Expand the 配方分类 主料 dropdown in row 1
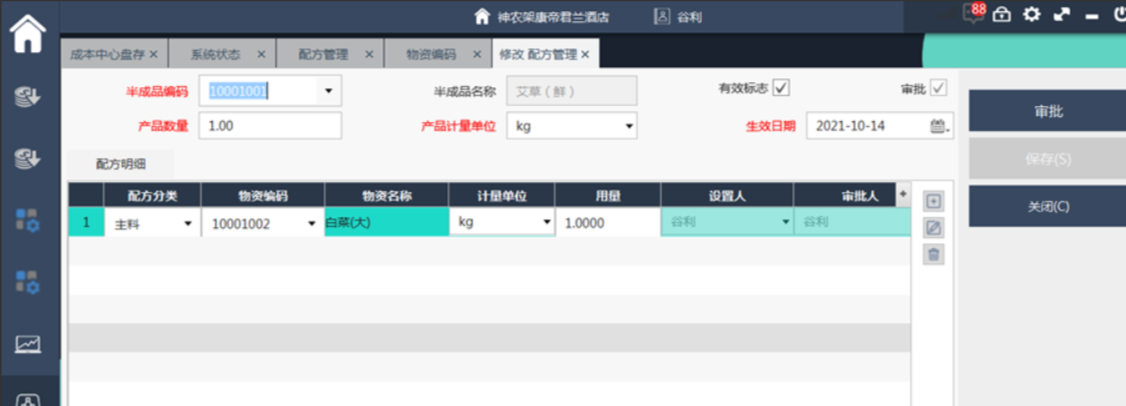The width and height of the screenshot is (1126, 406). point(187,224)
